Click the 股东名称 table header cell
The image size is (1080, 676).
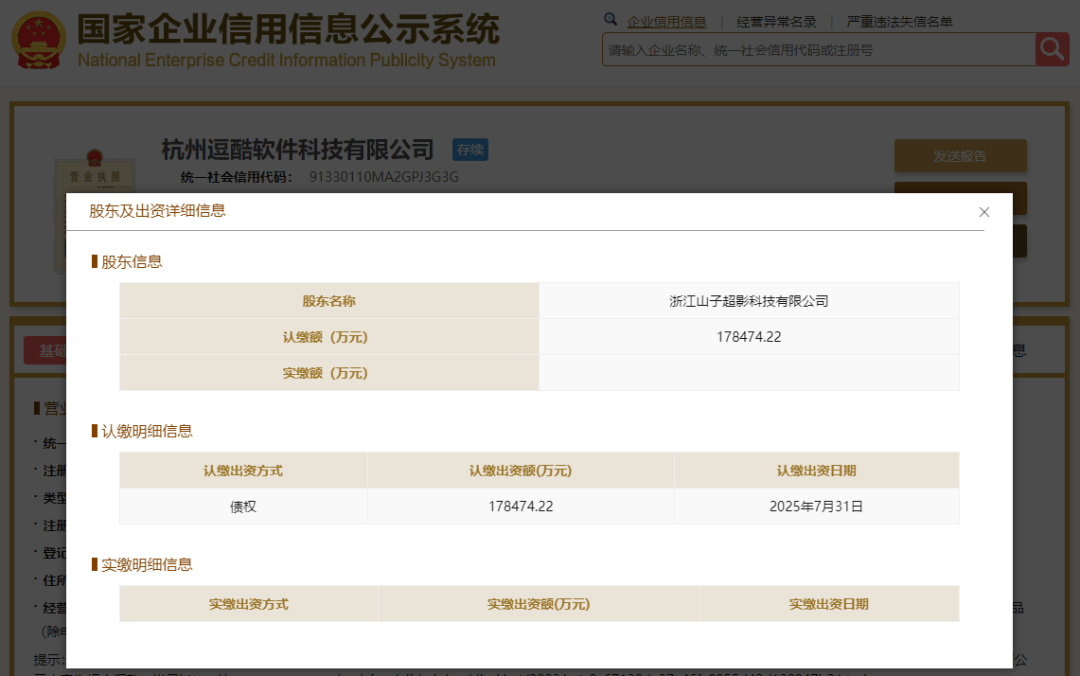328,300
